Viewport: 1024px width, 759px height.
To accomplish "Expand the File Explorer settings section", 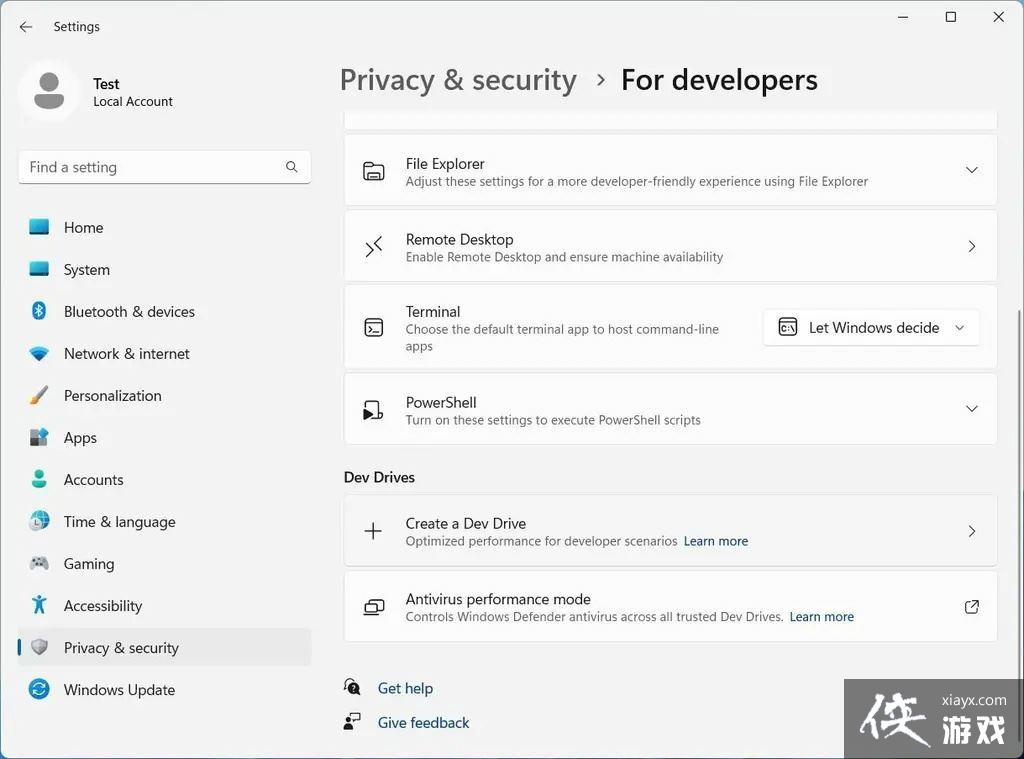I will 971,170.
